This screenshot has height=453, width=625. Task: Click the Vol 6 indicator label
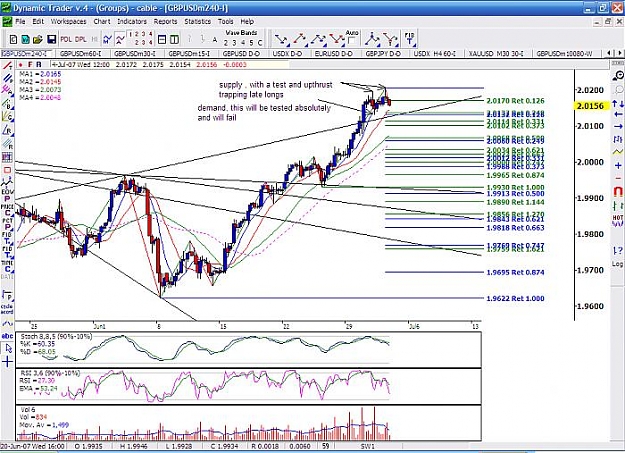coord(28,410)
